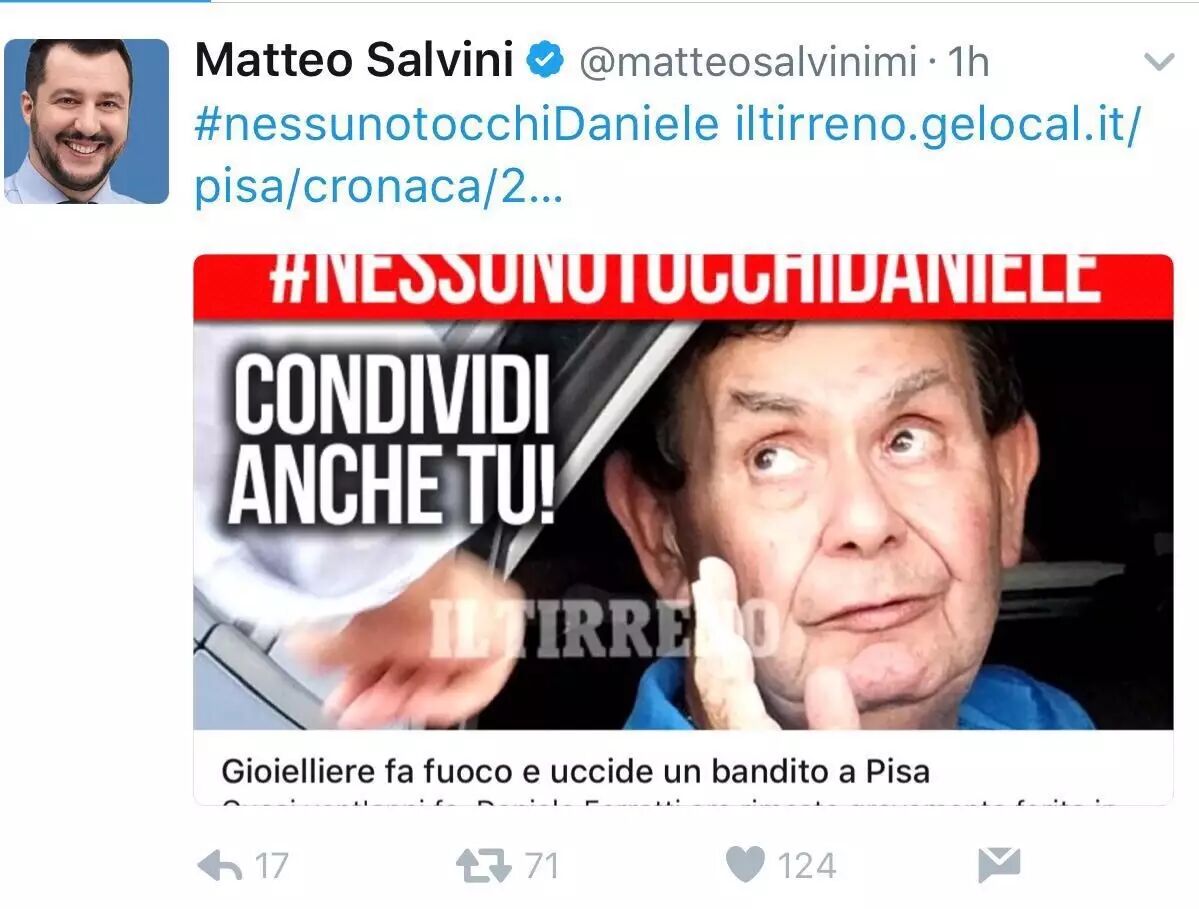Expand the tweet options chevron
1199x909 pixels.
pos(1158,62)
